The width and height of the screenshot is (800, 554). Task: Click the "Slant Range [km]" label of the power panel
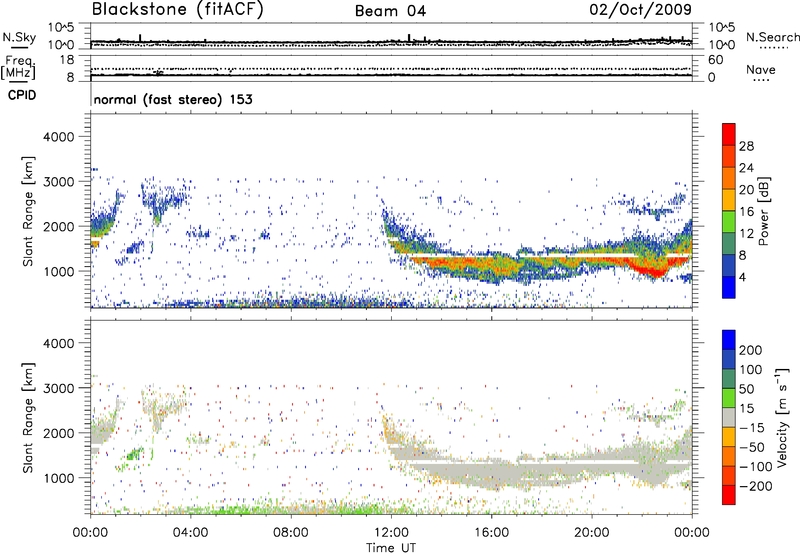[x=28, y=211]
